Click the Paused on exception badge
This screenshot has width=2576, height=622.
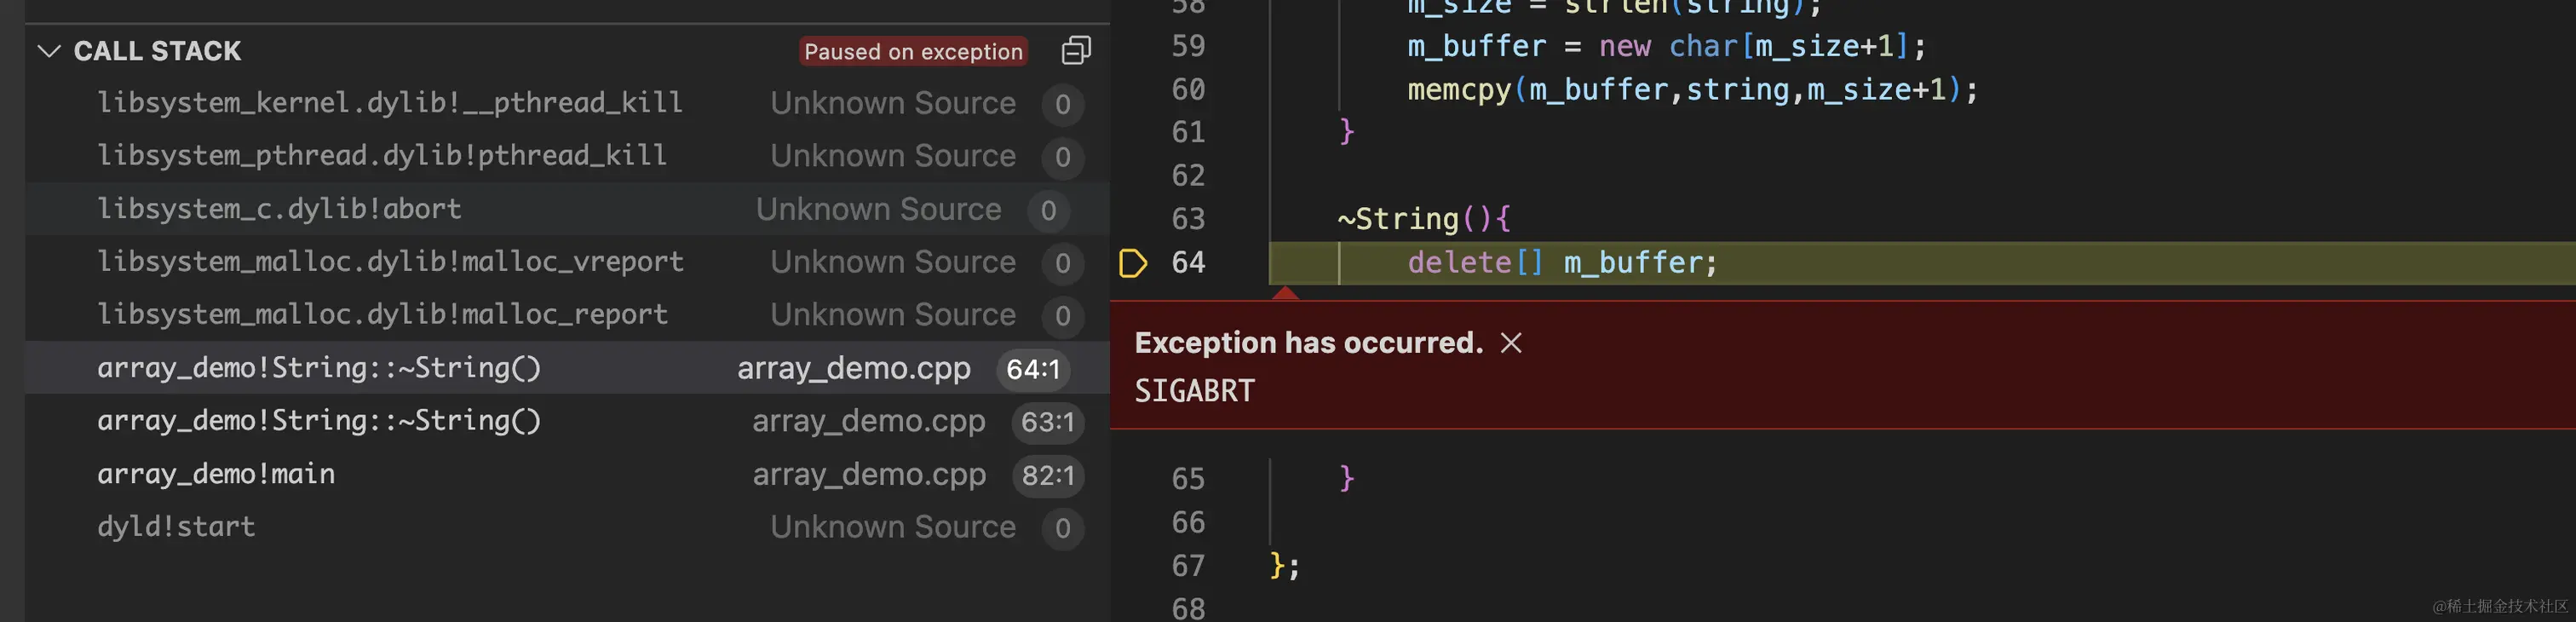(x=912, y=51)
